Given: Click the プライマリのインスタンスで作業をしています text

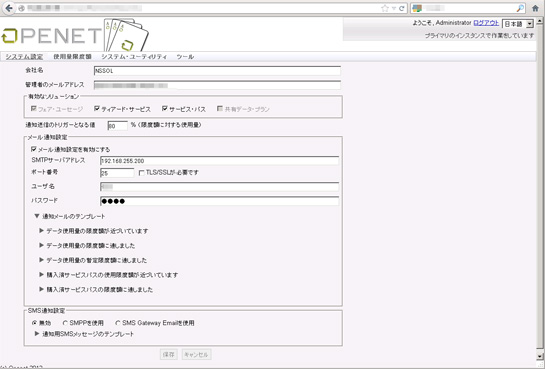Looking at the screenshot, I should (479, 35).
